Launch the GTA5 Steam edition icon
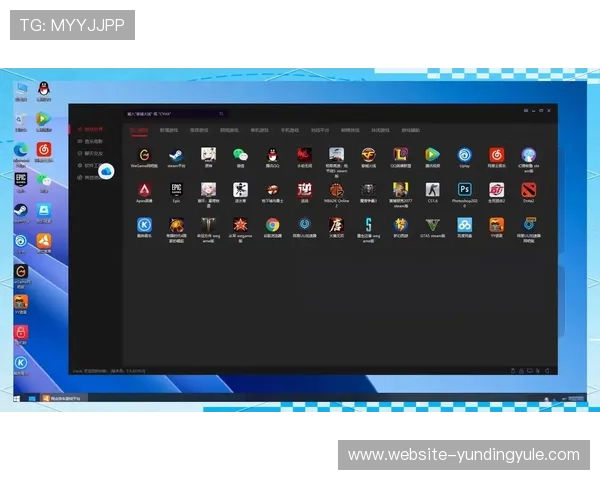This screenshot has width=600, height=480. click(432, 225)
